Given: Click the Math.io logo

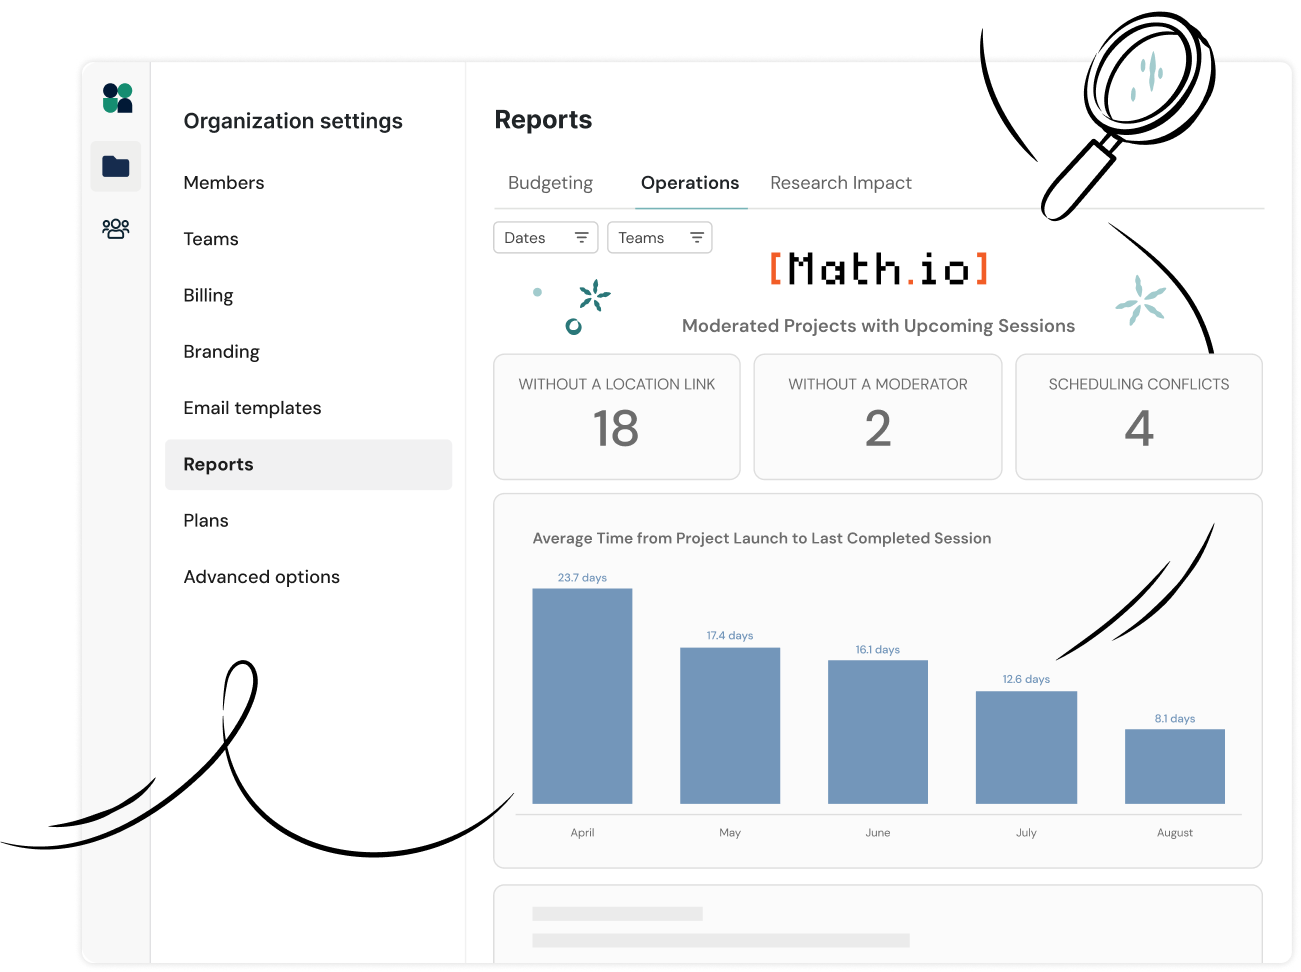Looking at the screenshot, I should point(879,269).
